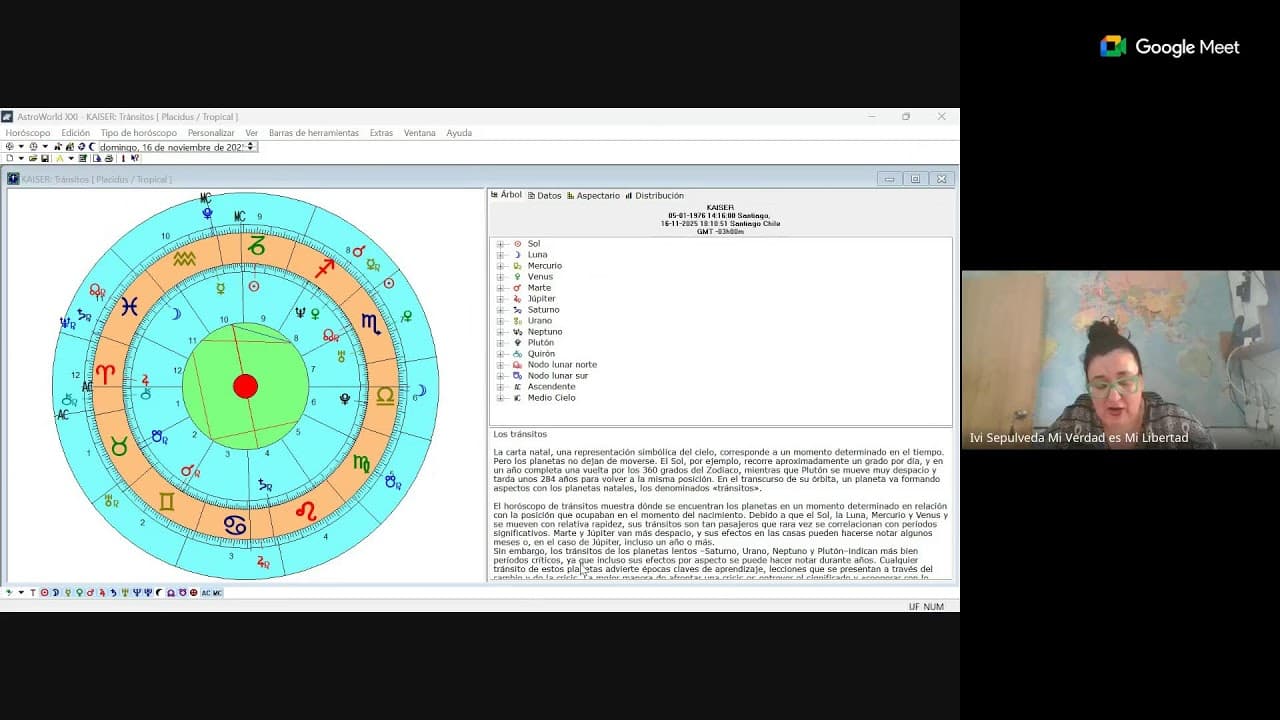1280x720 pixels.
Task: Toggle the Sun symbol in bottom bar
Action: pyautogui.click(x=44, y=593)
